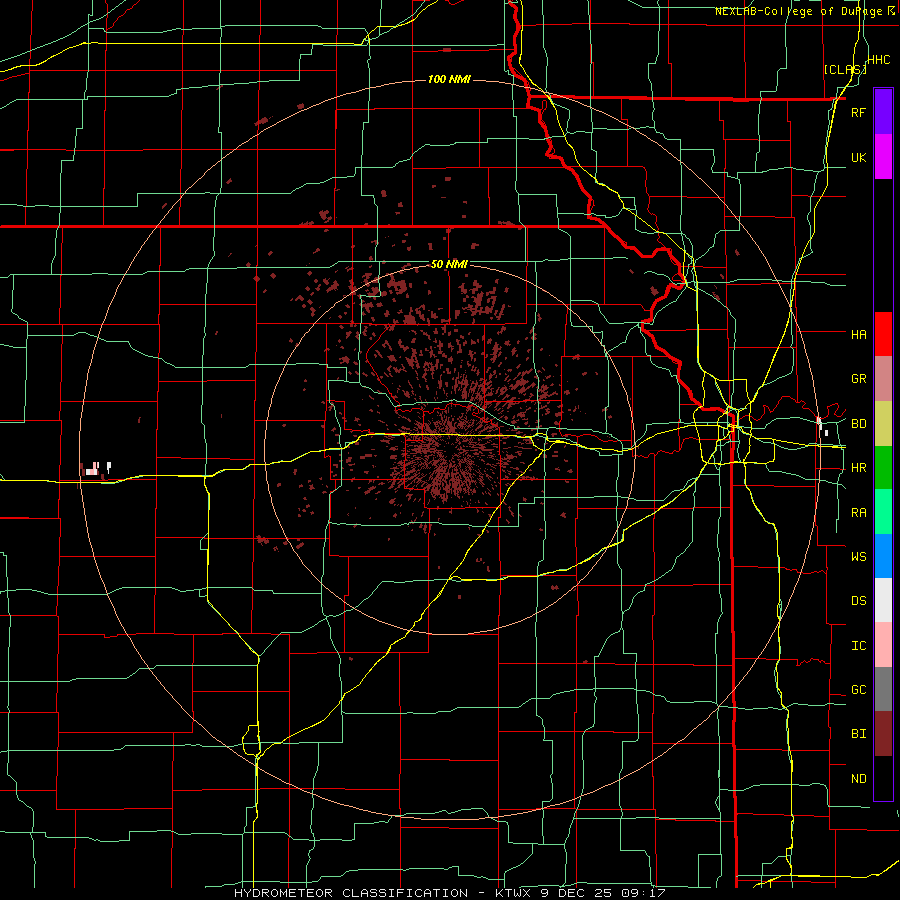The image size is (900, 900).
Task: Click the [CLAS] label
Action: point(845,69)
